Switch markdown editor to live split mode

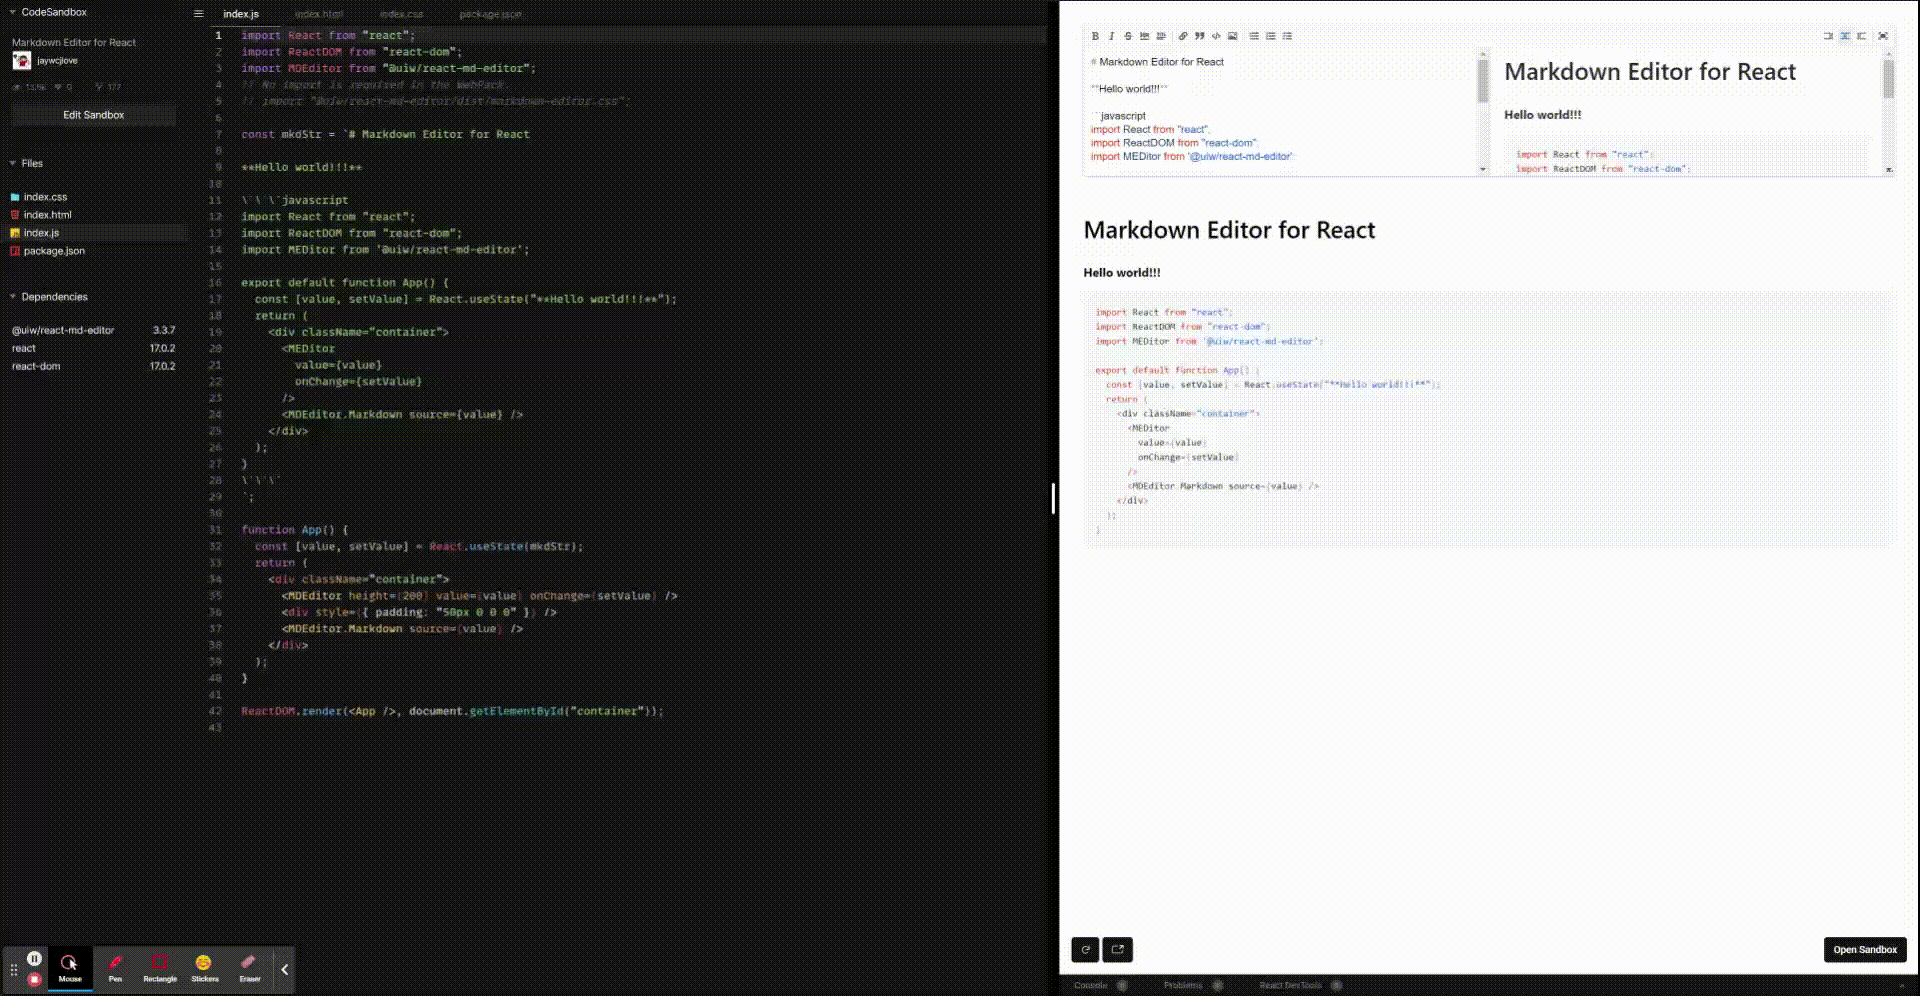(x=1845, y=36)
